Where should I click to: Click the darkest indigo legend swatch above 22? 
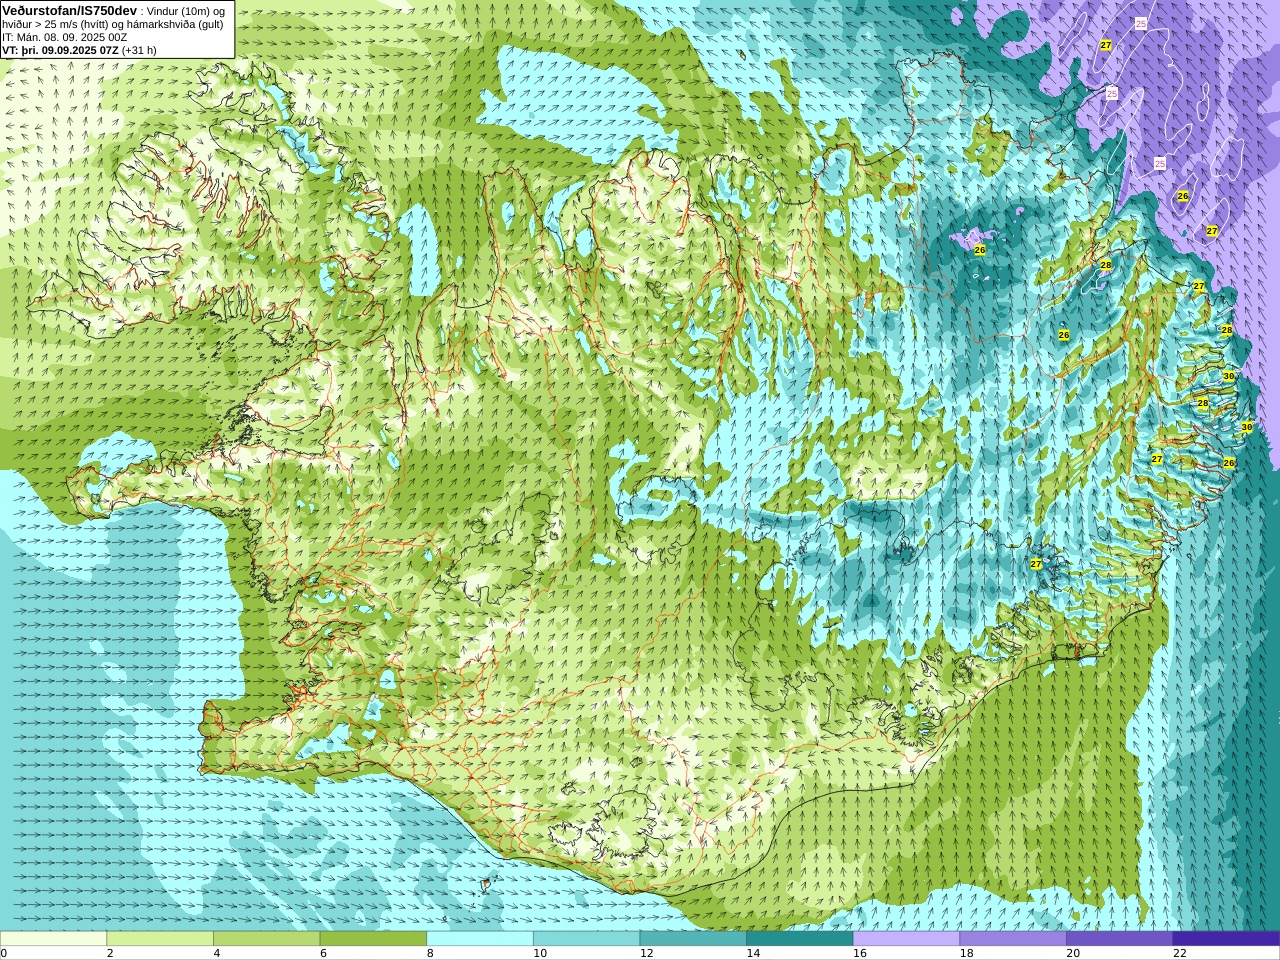[x=1226, y=939]
